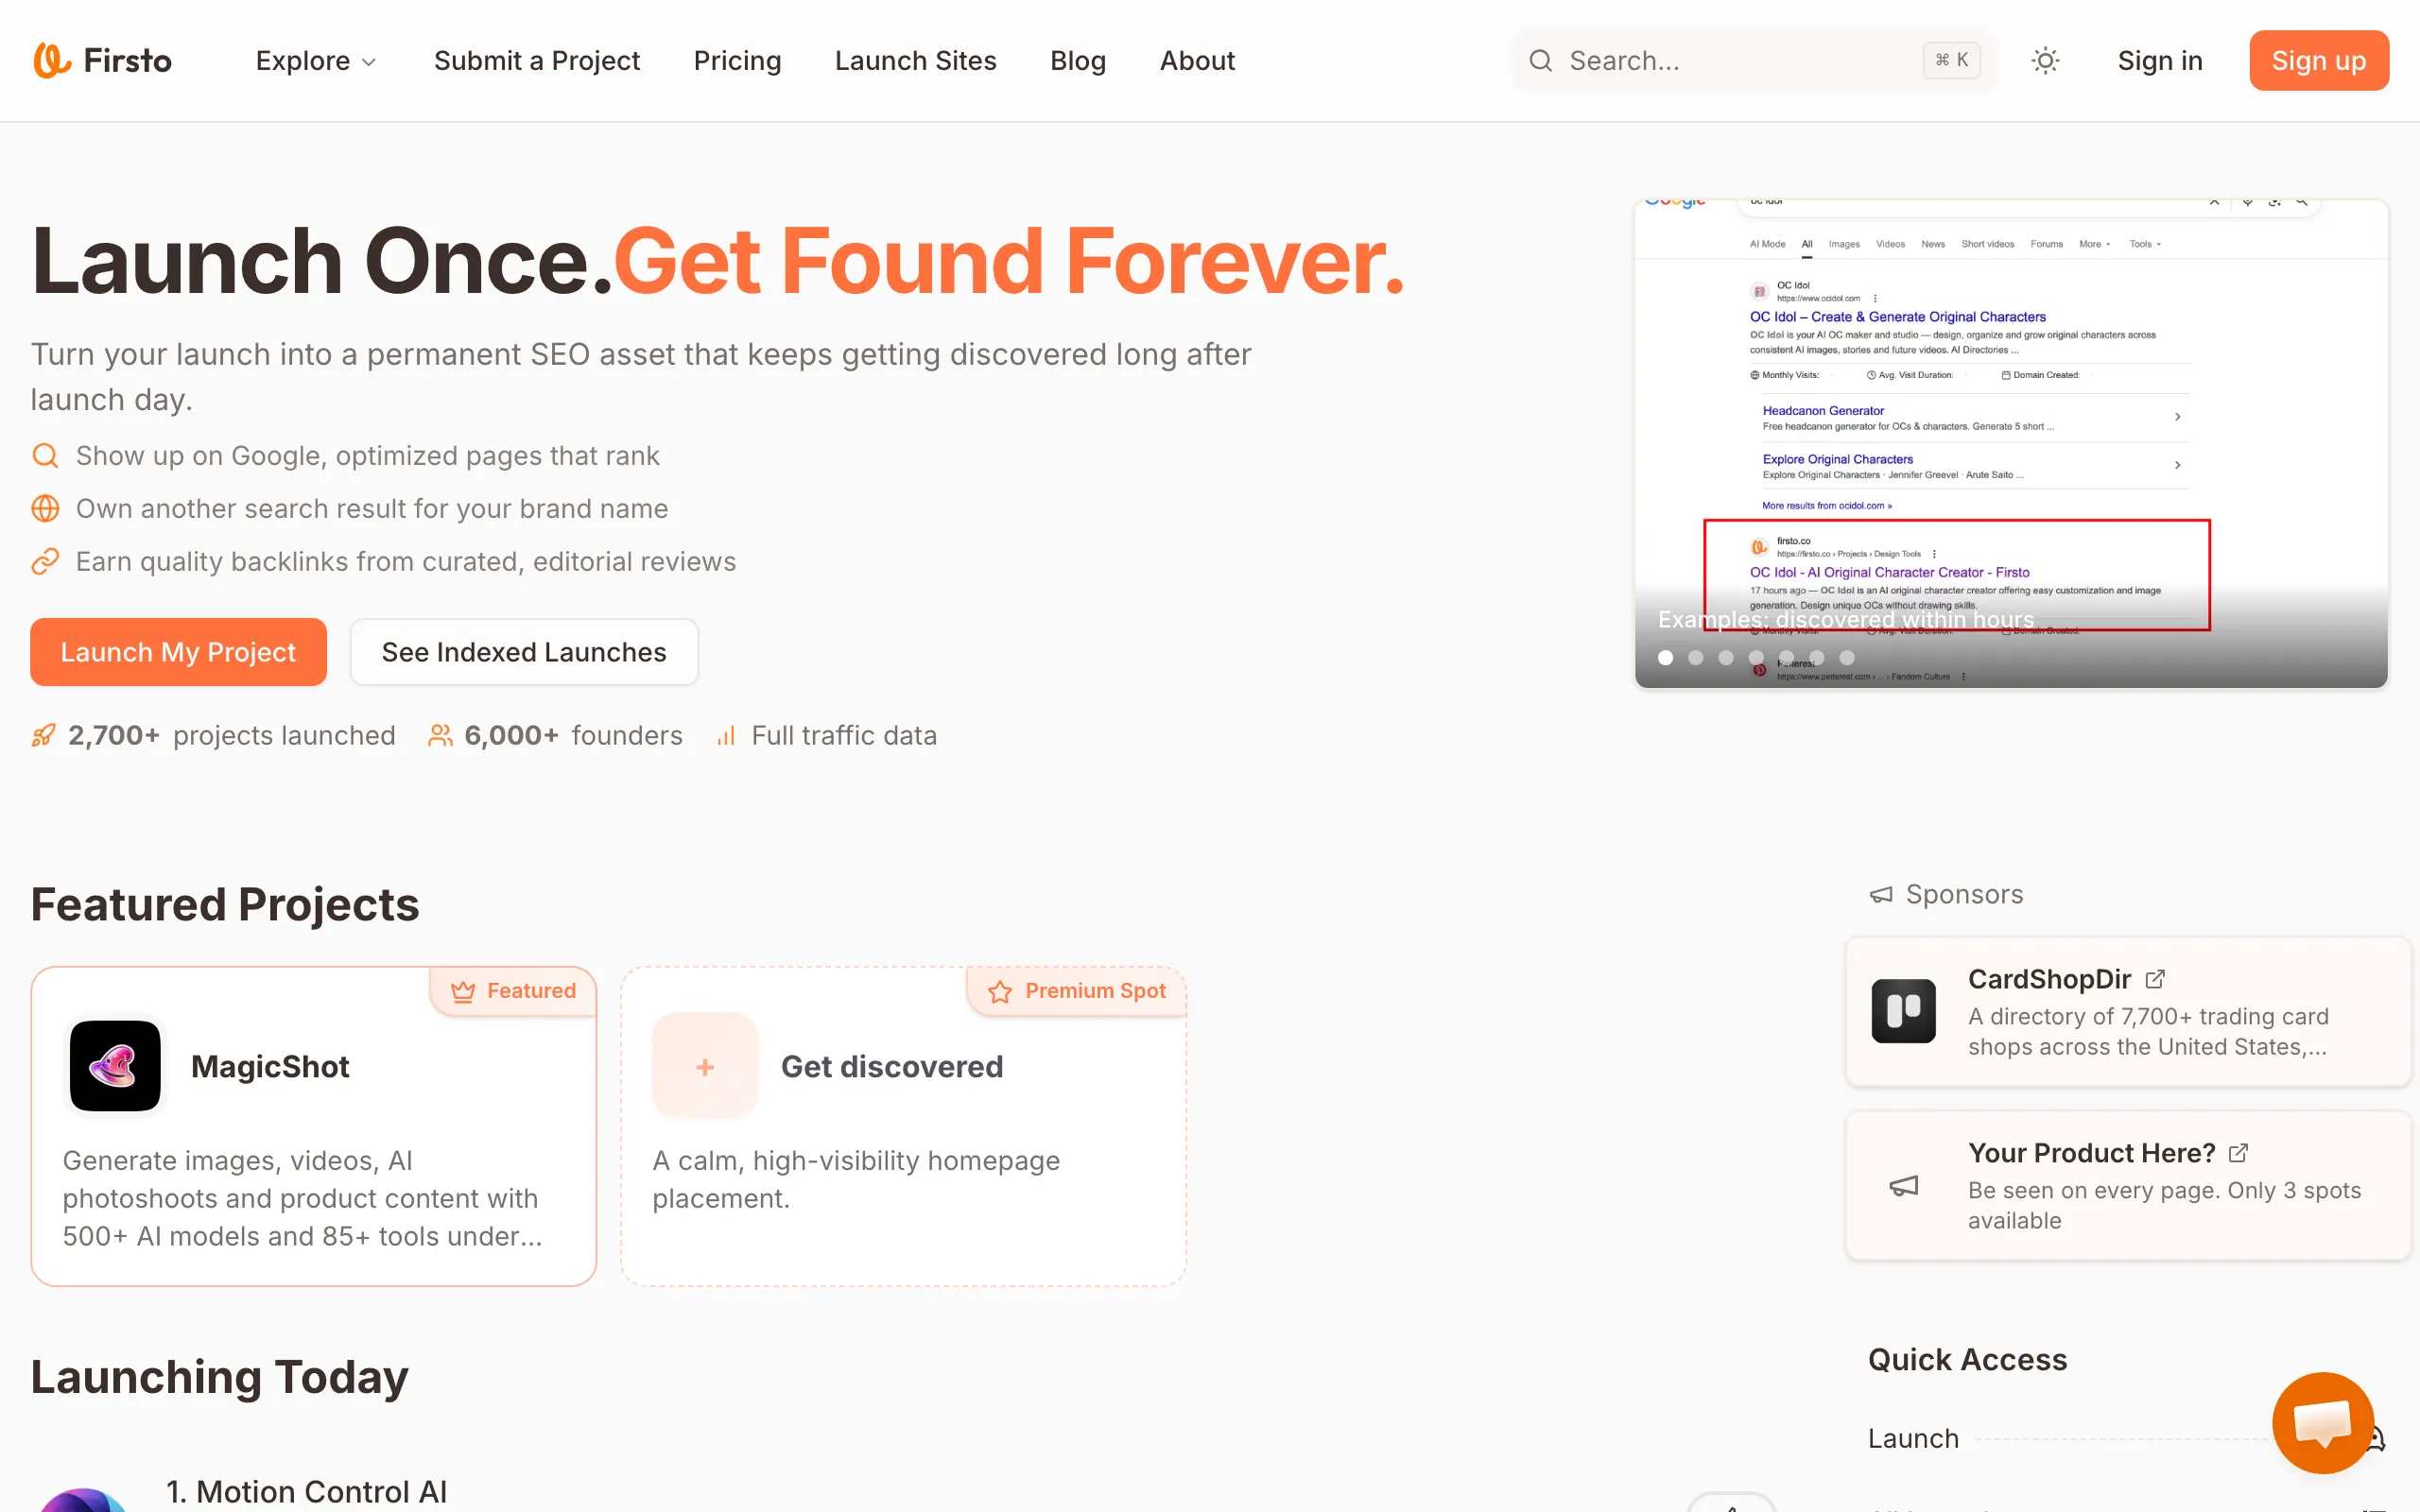
Task: Open Your Product Here sponsor title
Action: click(2091, 1153)
